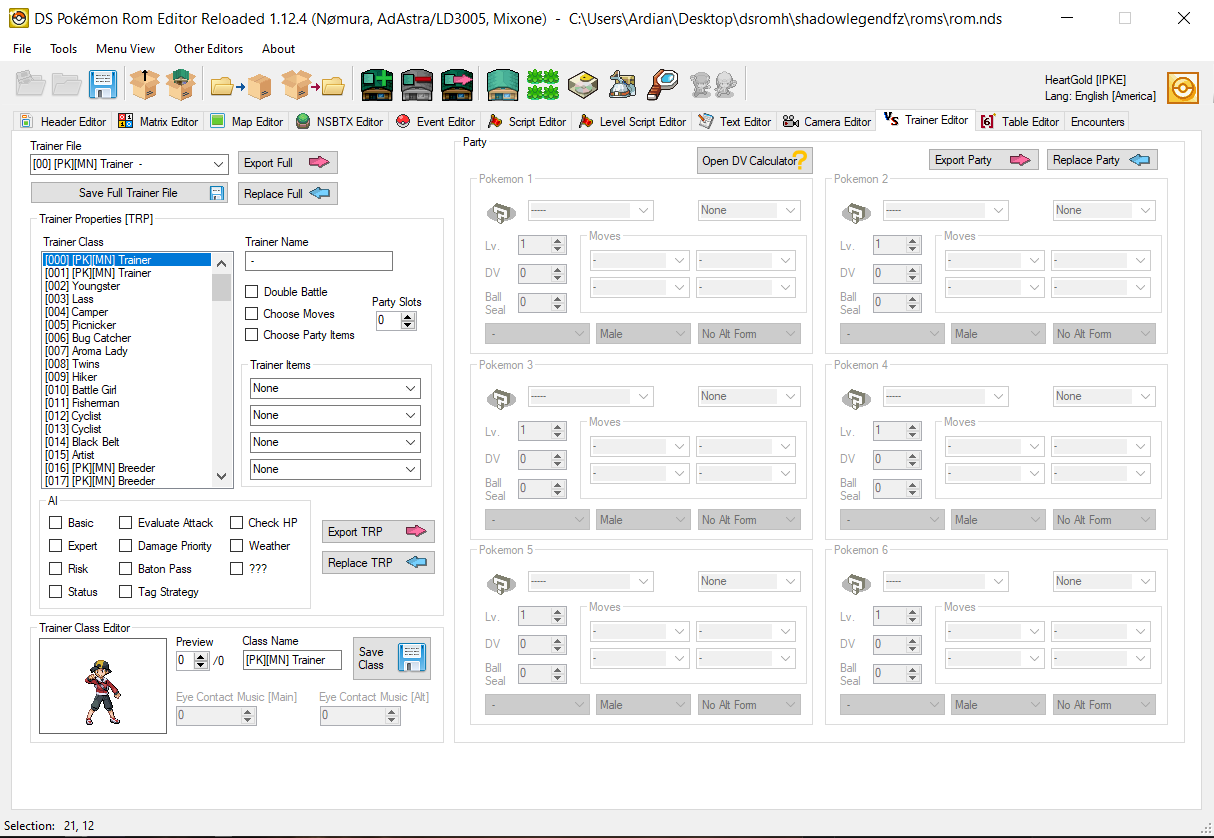Click the building icon with green plus
1214x838 pixels.
[x=377, y=85]
